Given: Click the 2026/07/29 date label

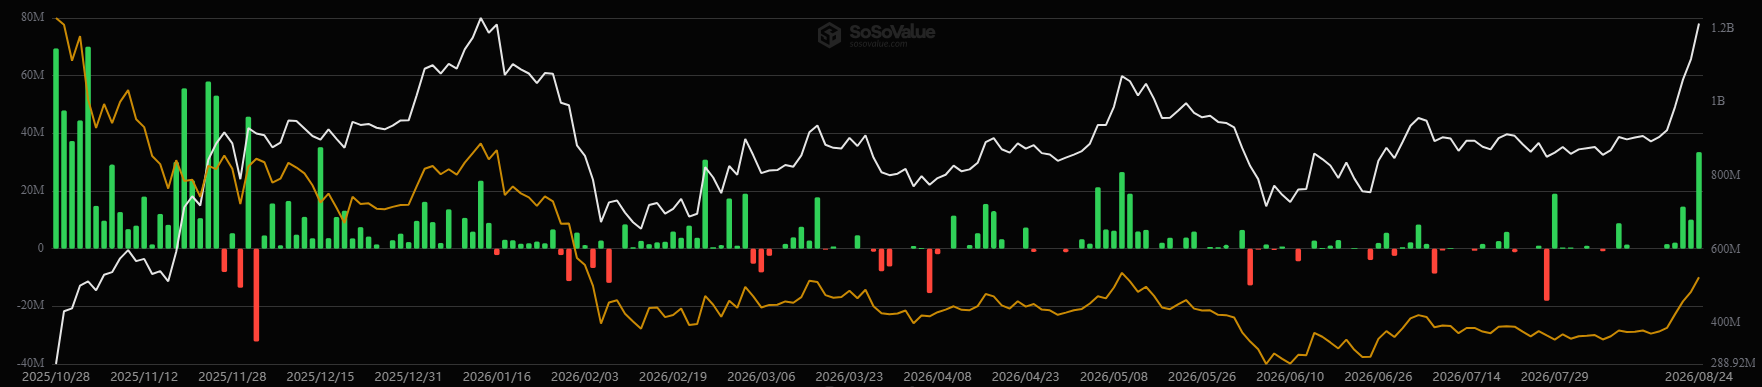Looking at the screenshot, I should (1554, 377).
